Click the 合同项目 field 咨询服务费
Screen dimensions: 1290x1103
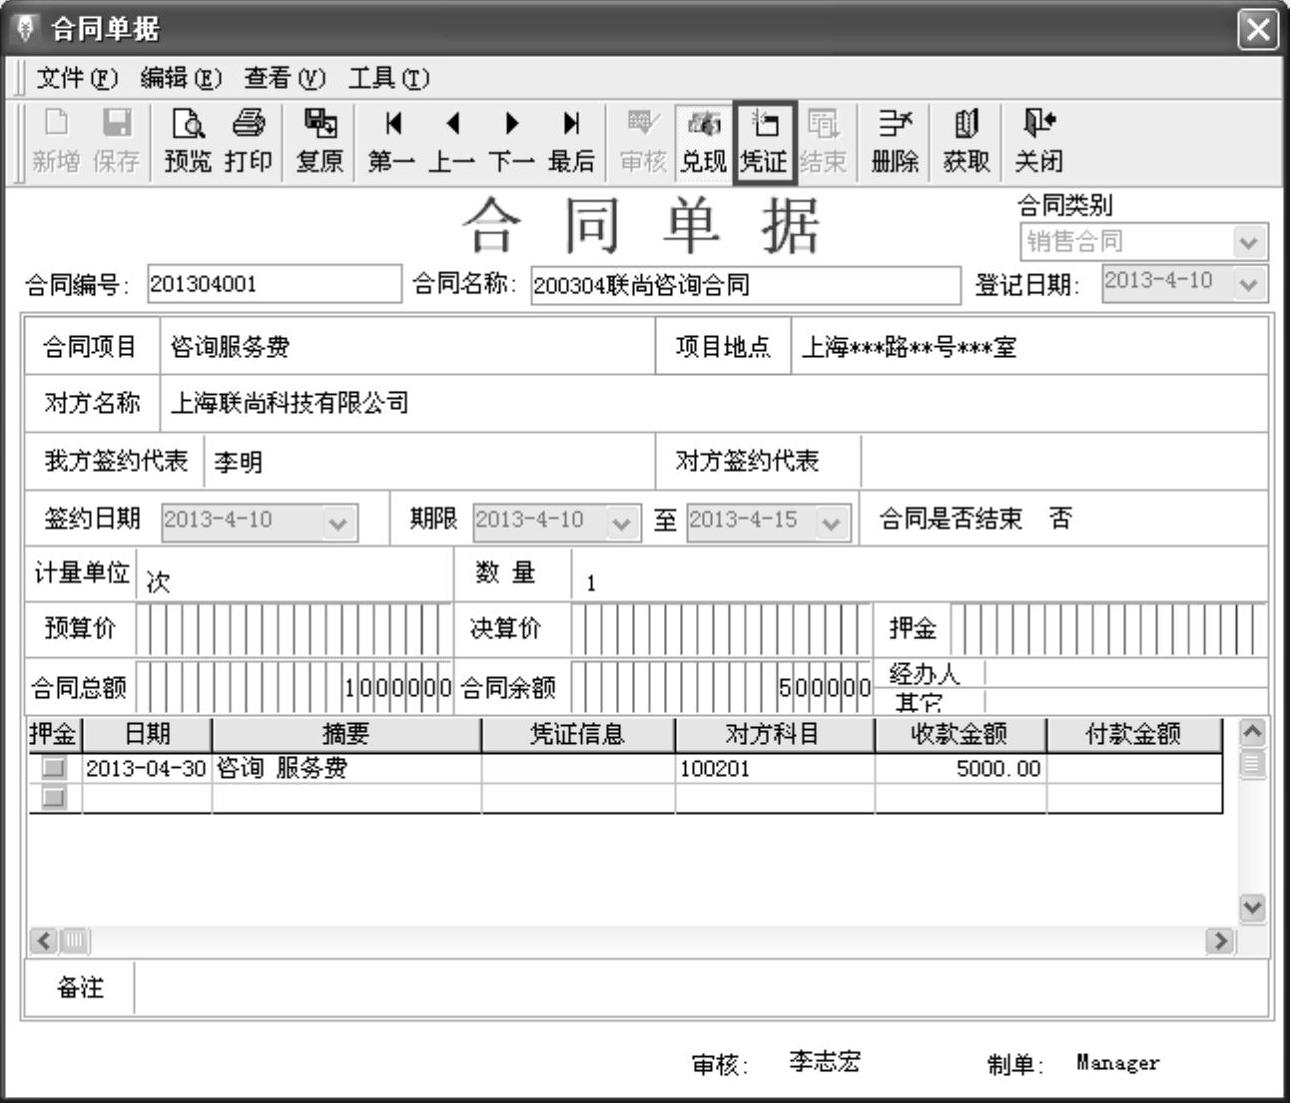pyautogui.click(x=407, y=347)
